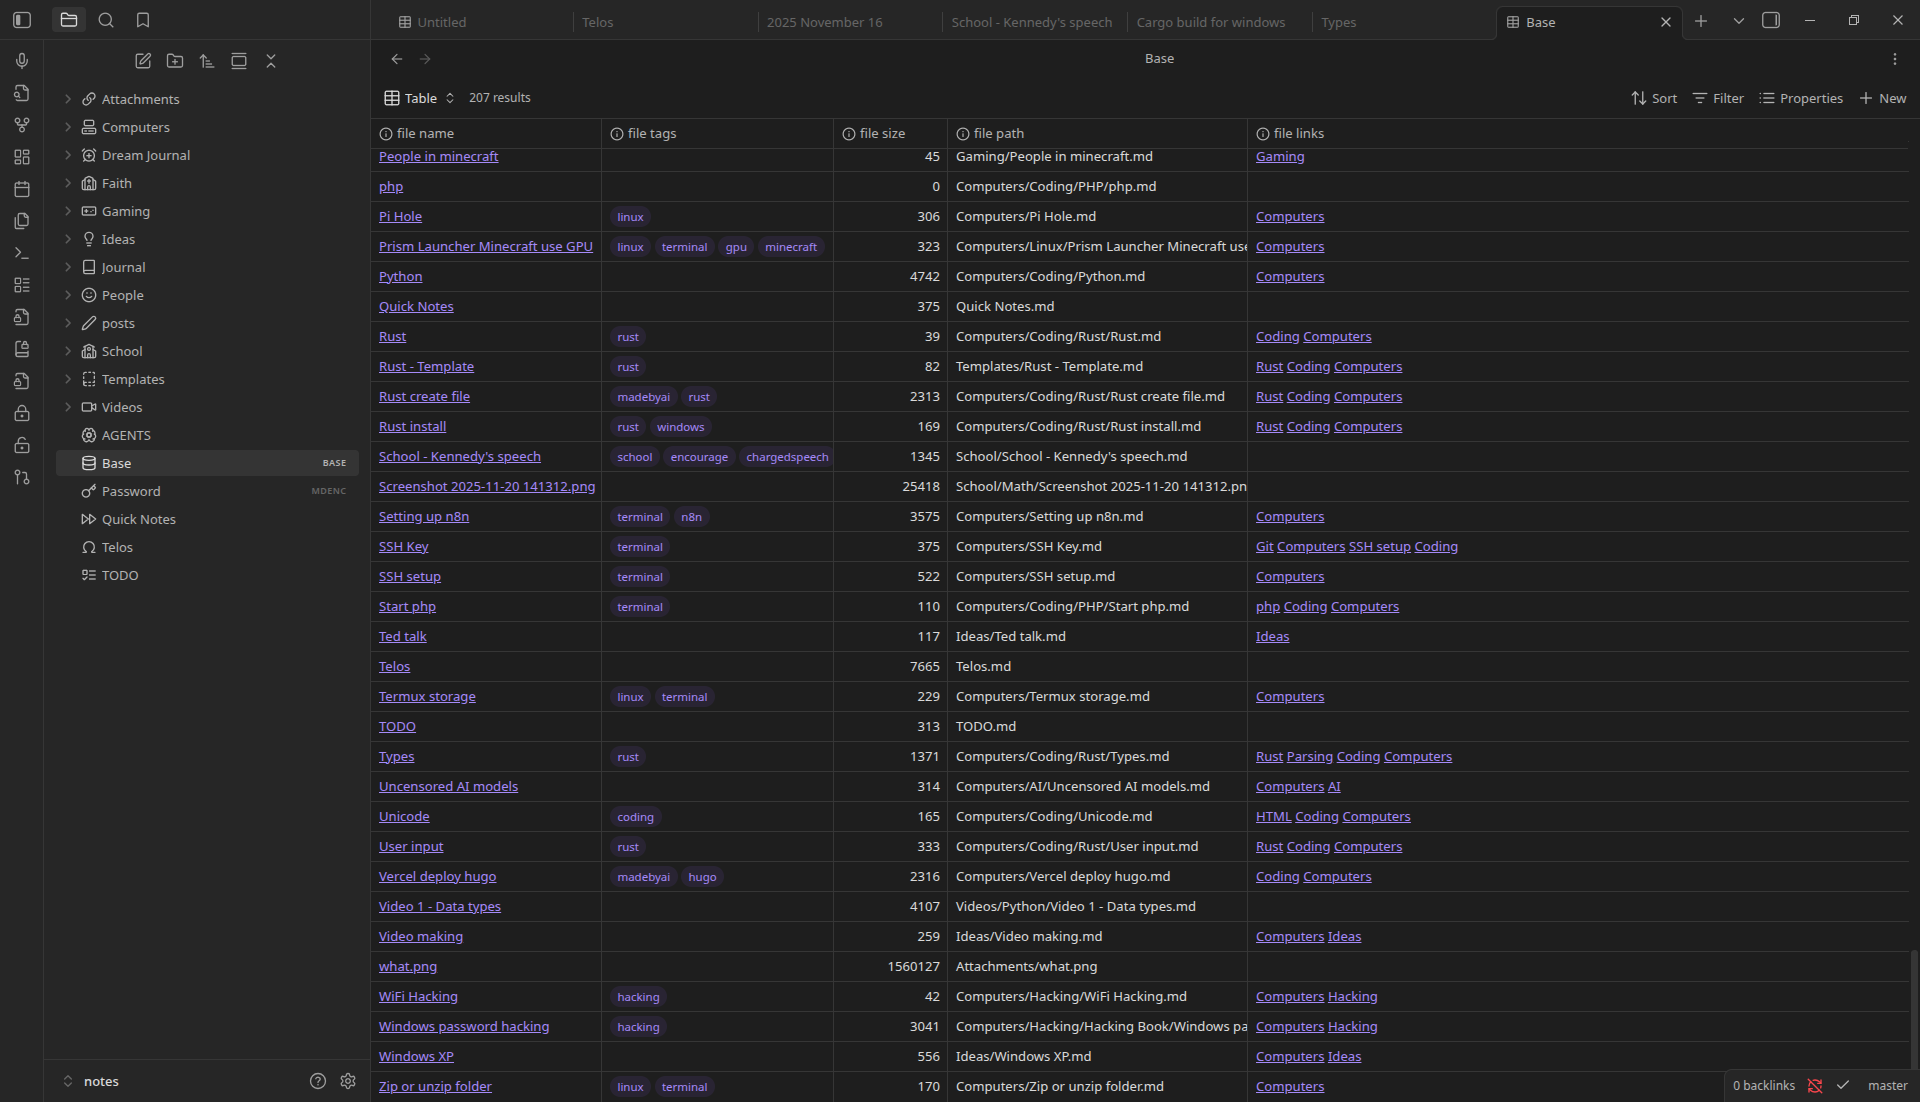This screenshot has height=1102, width=1920.
Task: Switch to Cargo build for windows tab
Action: 1210,22
